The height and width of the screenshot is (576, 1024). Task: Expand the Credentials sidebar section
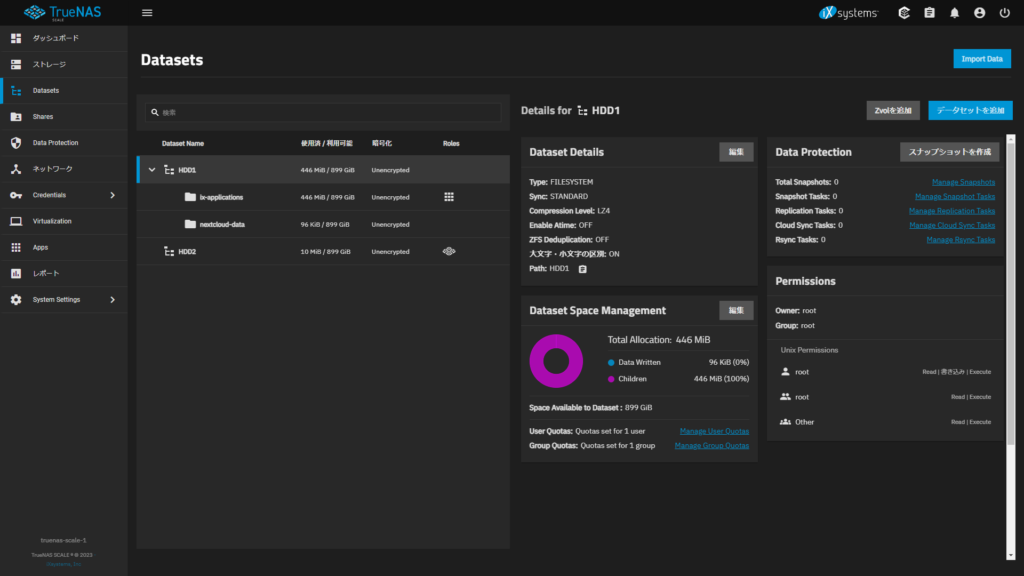[x=63, y=195]
